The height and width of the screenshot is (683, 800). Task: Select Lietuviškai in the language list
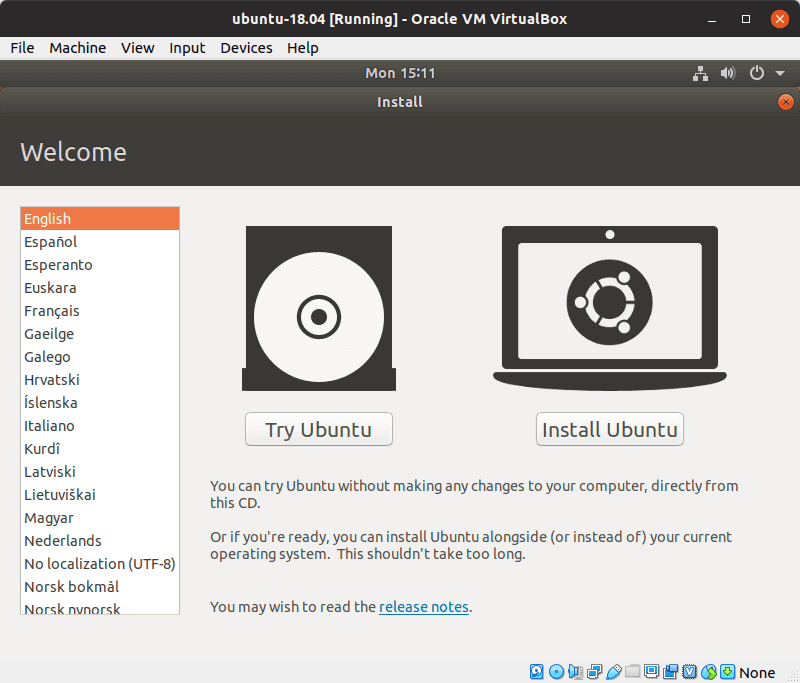[x=100, y=494]
